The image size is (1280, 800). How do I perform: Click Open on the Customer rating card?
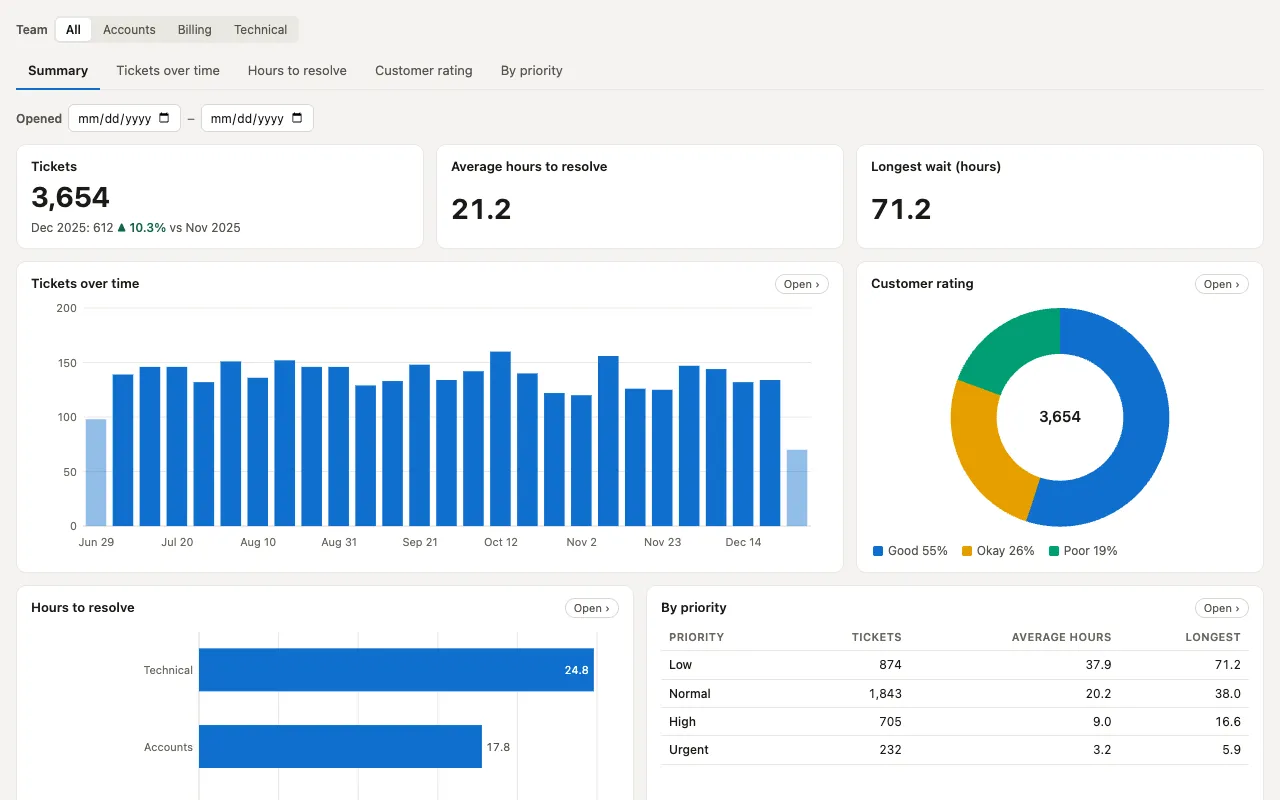[1222, 284]
